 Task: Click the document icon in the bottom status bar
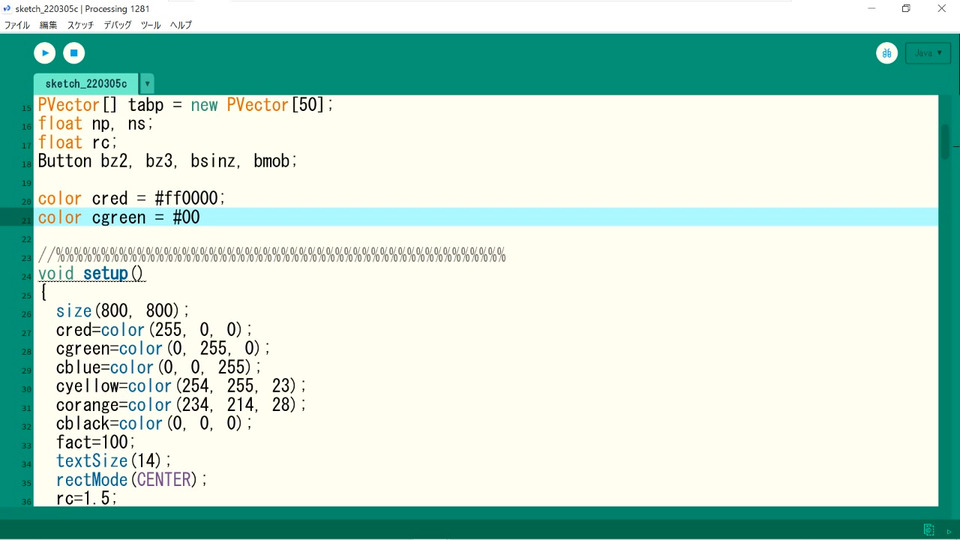point(929,530)
